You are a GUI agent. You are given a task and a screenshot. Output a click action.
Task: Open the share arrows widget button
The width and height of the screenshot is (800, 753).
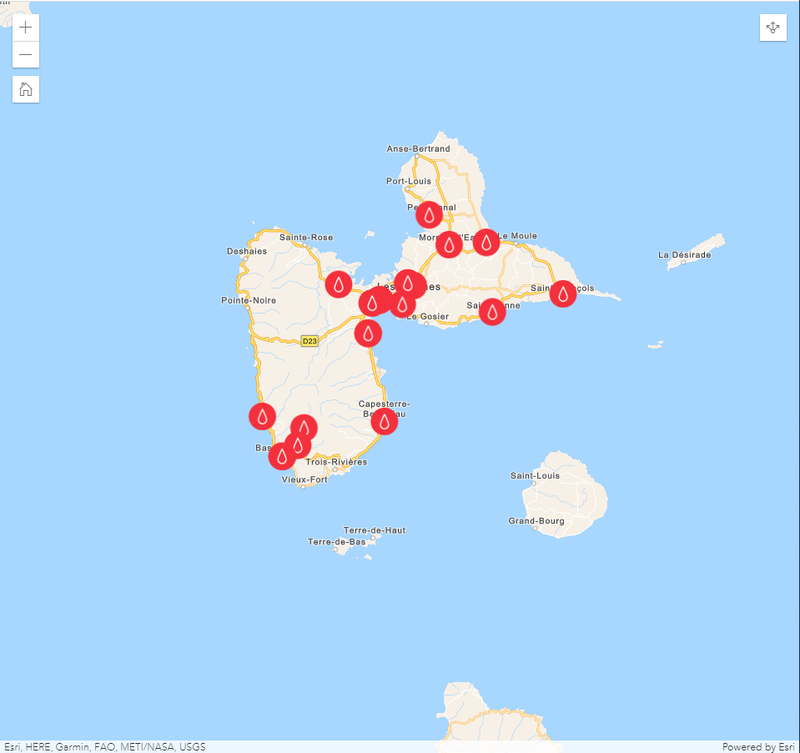[x=773, y=28]
